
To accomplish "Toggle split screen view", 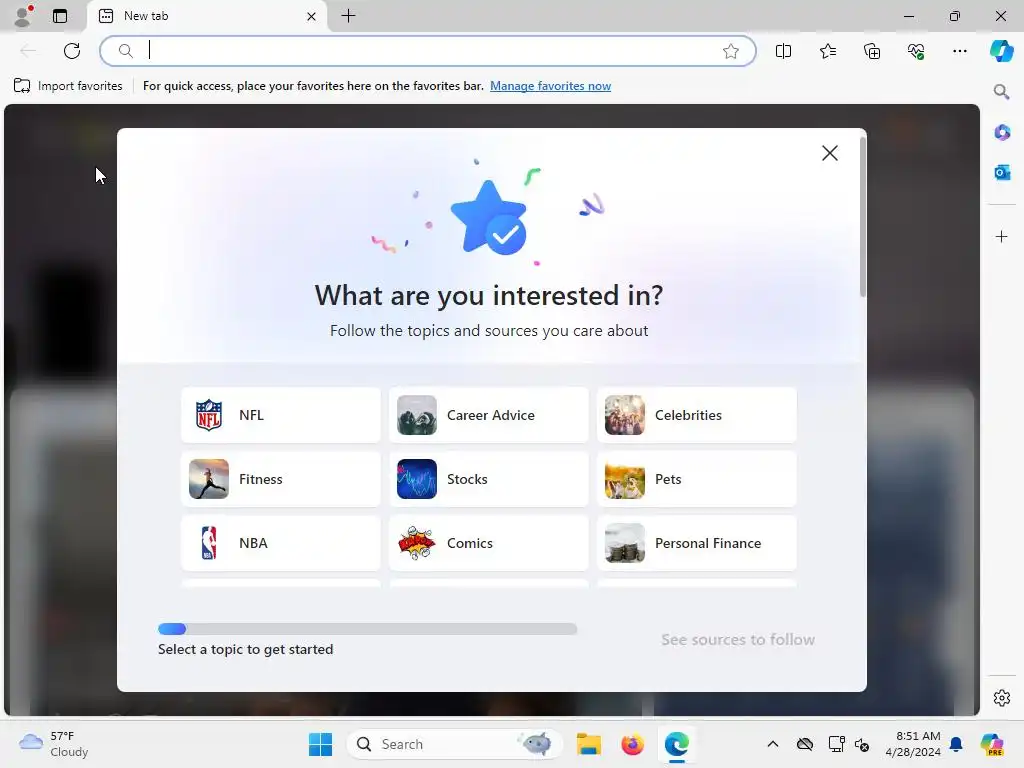I will 783,51.
